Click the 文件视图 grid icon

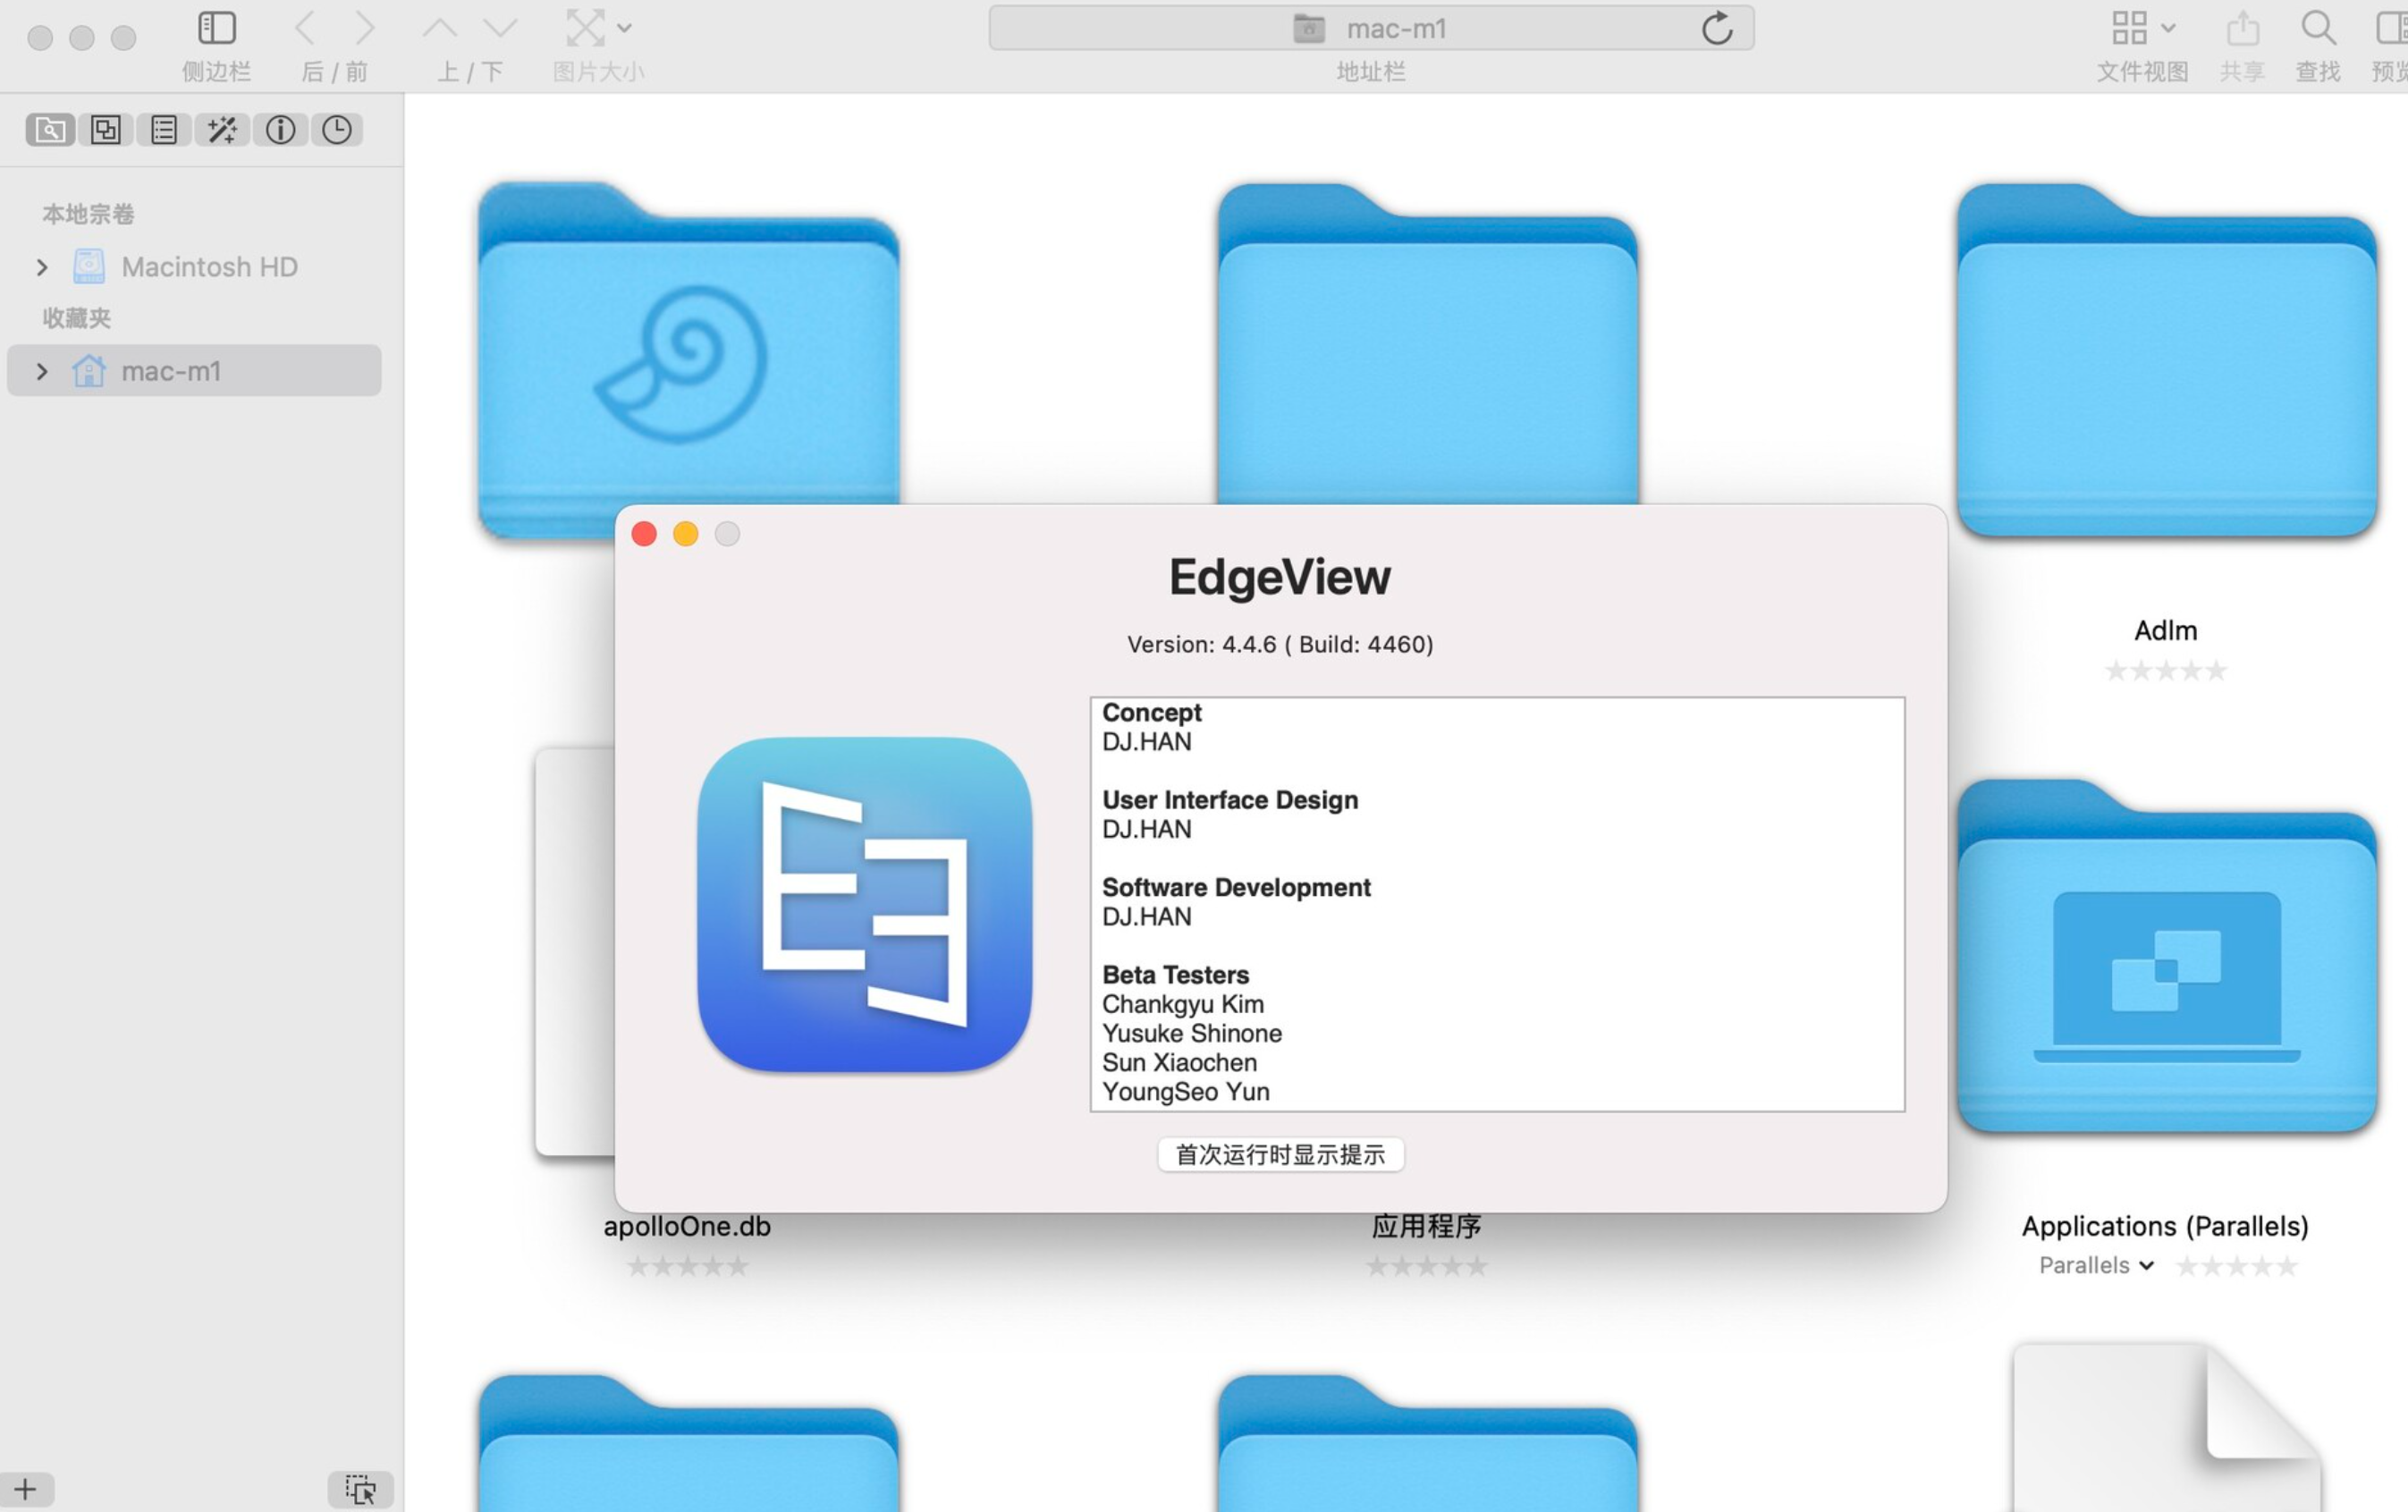click(x=2129, y=28)
